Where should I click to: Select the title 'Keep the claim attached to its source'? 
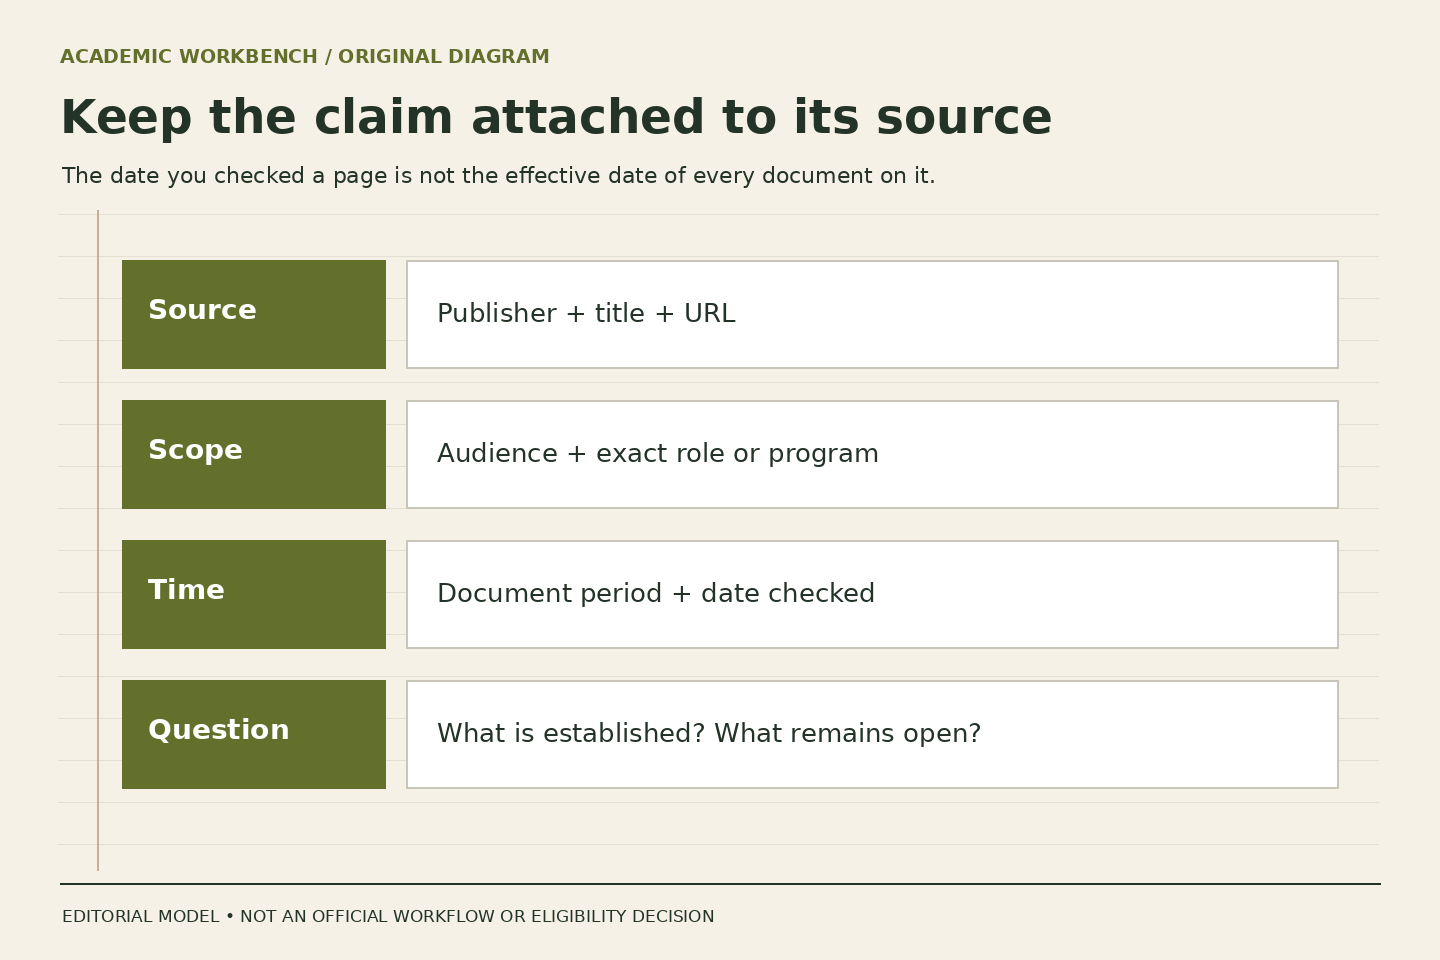pyautogui.click(x=556, y=118)
